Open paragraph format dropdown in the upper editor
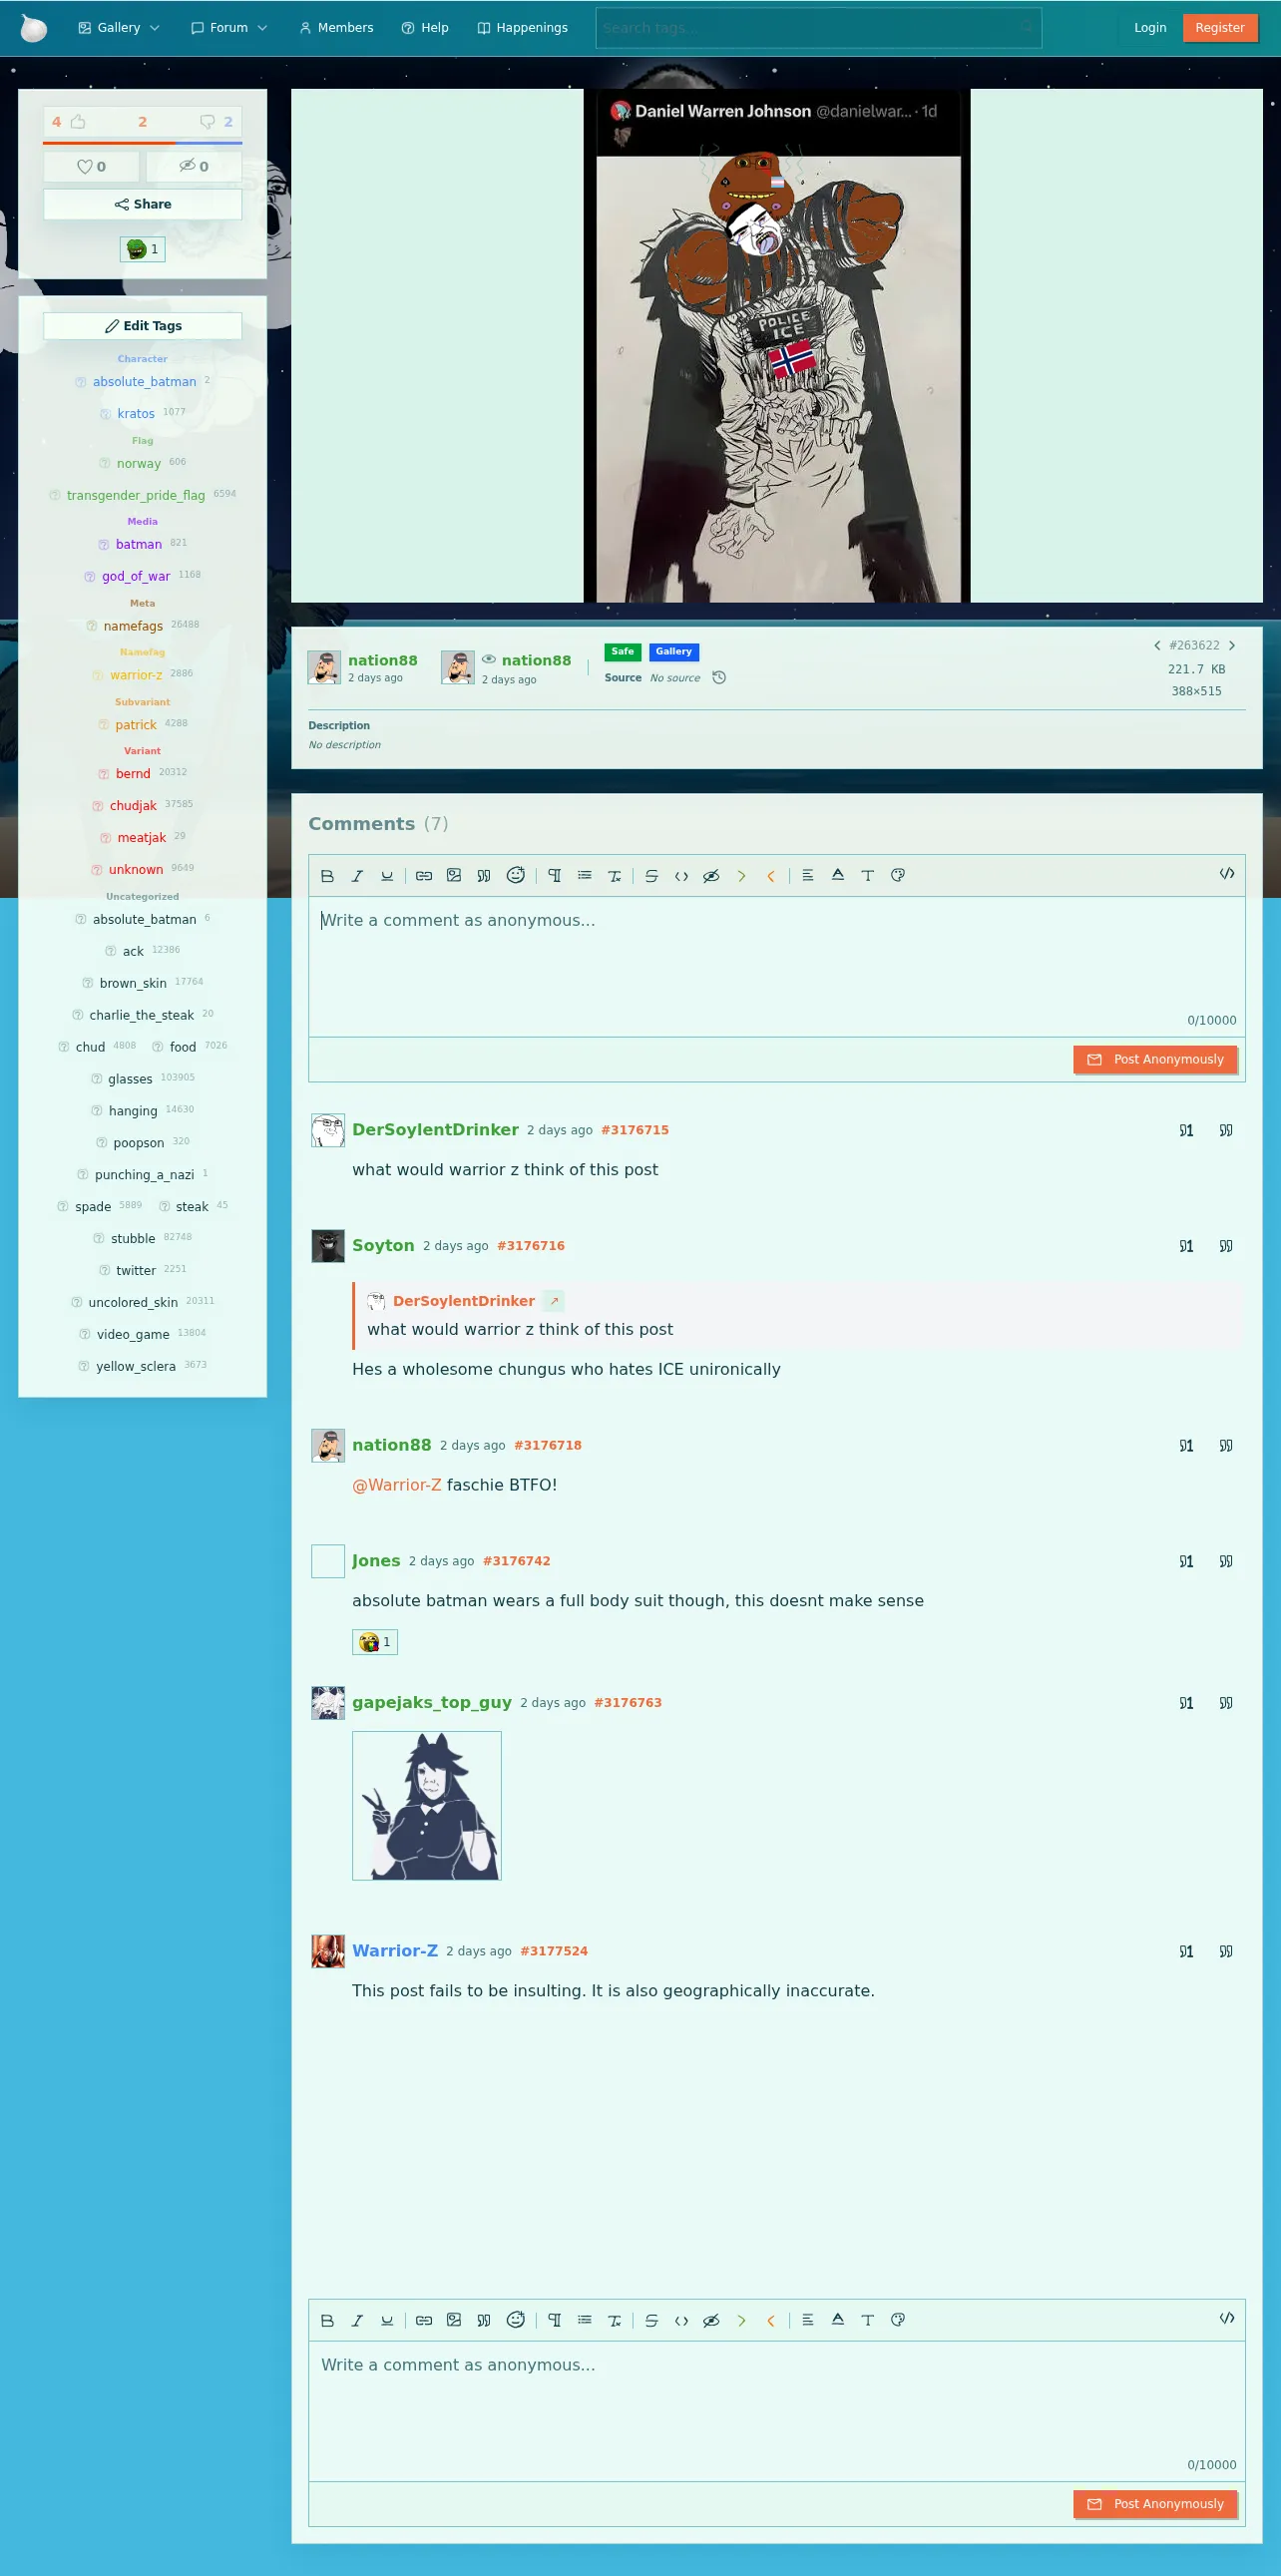Screen dimensions: 1281x2576 [x=555, y=876]
